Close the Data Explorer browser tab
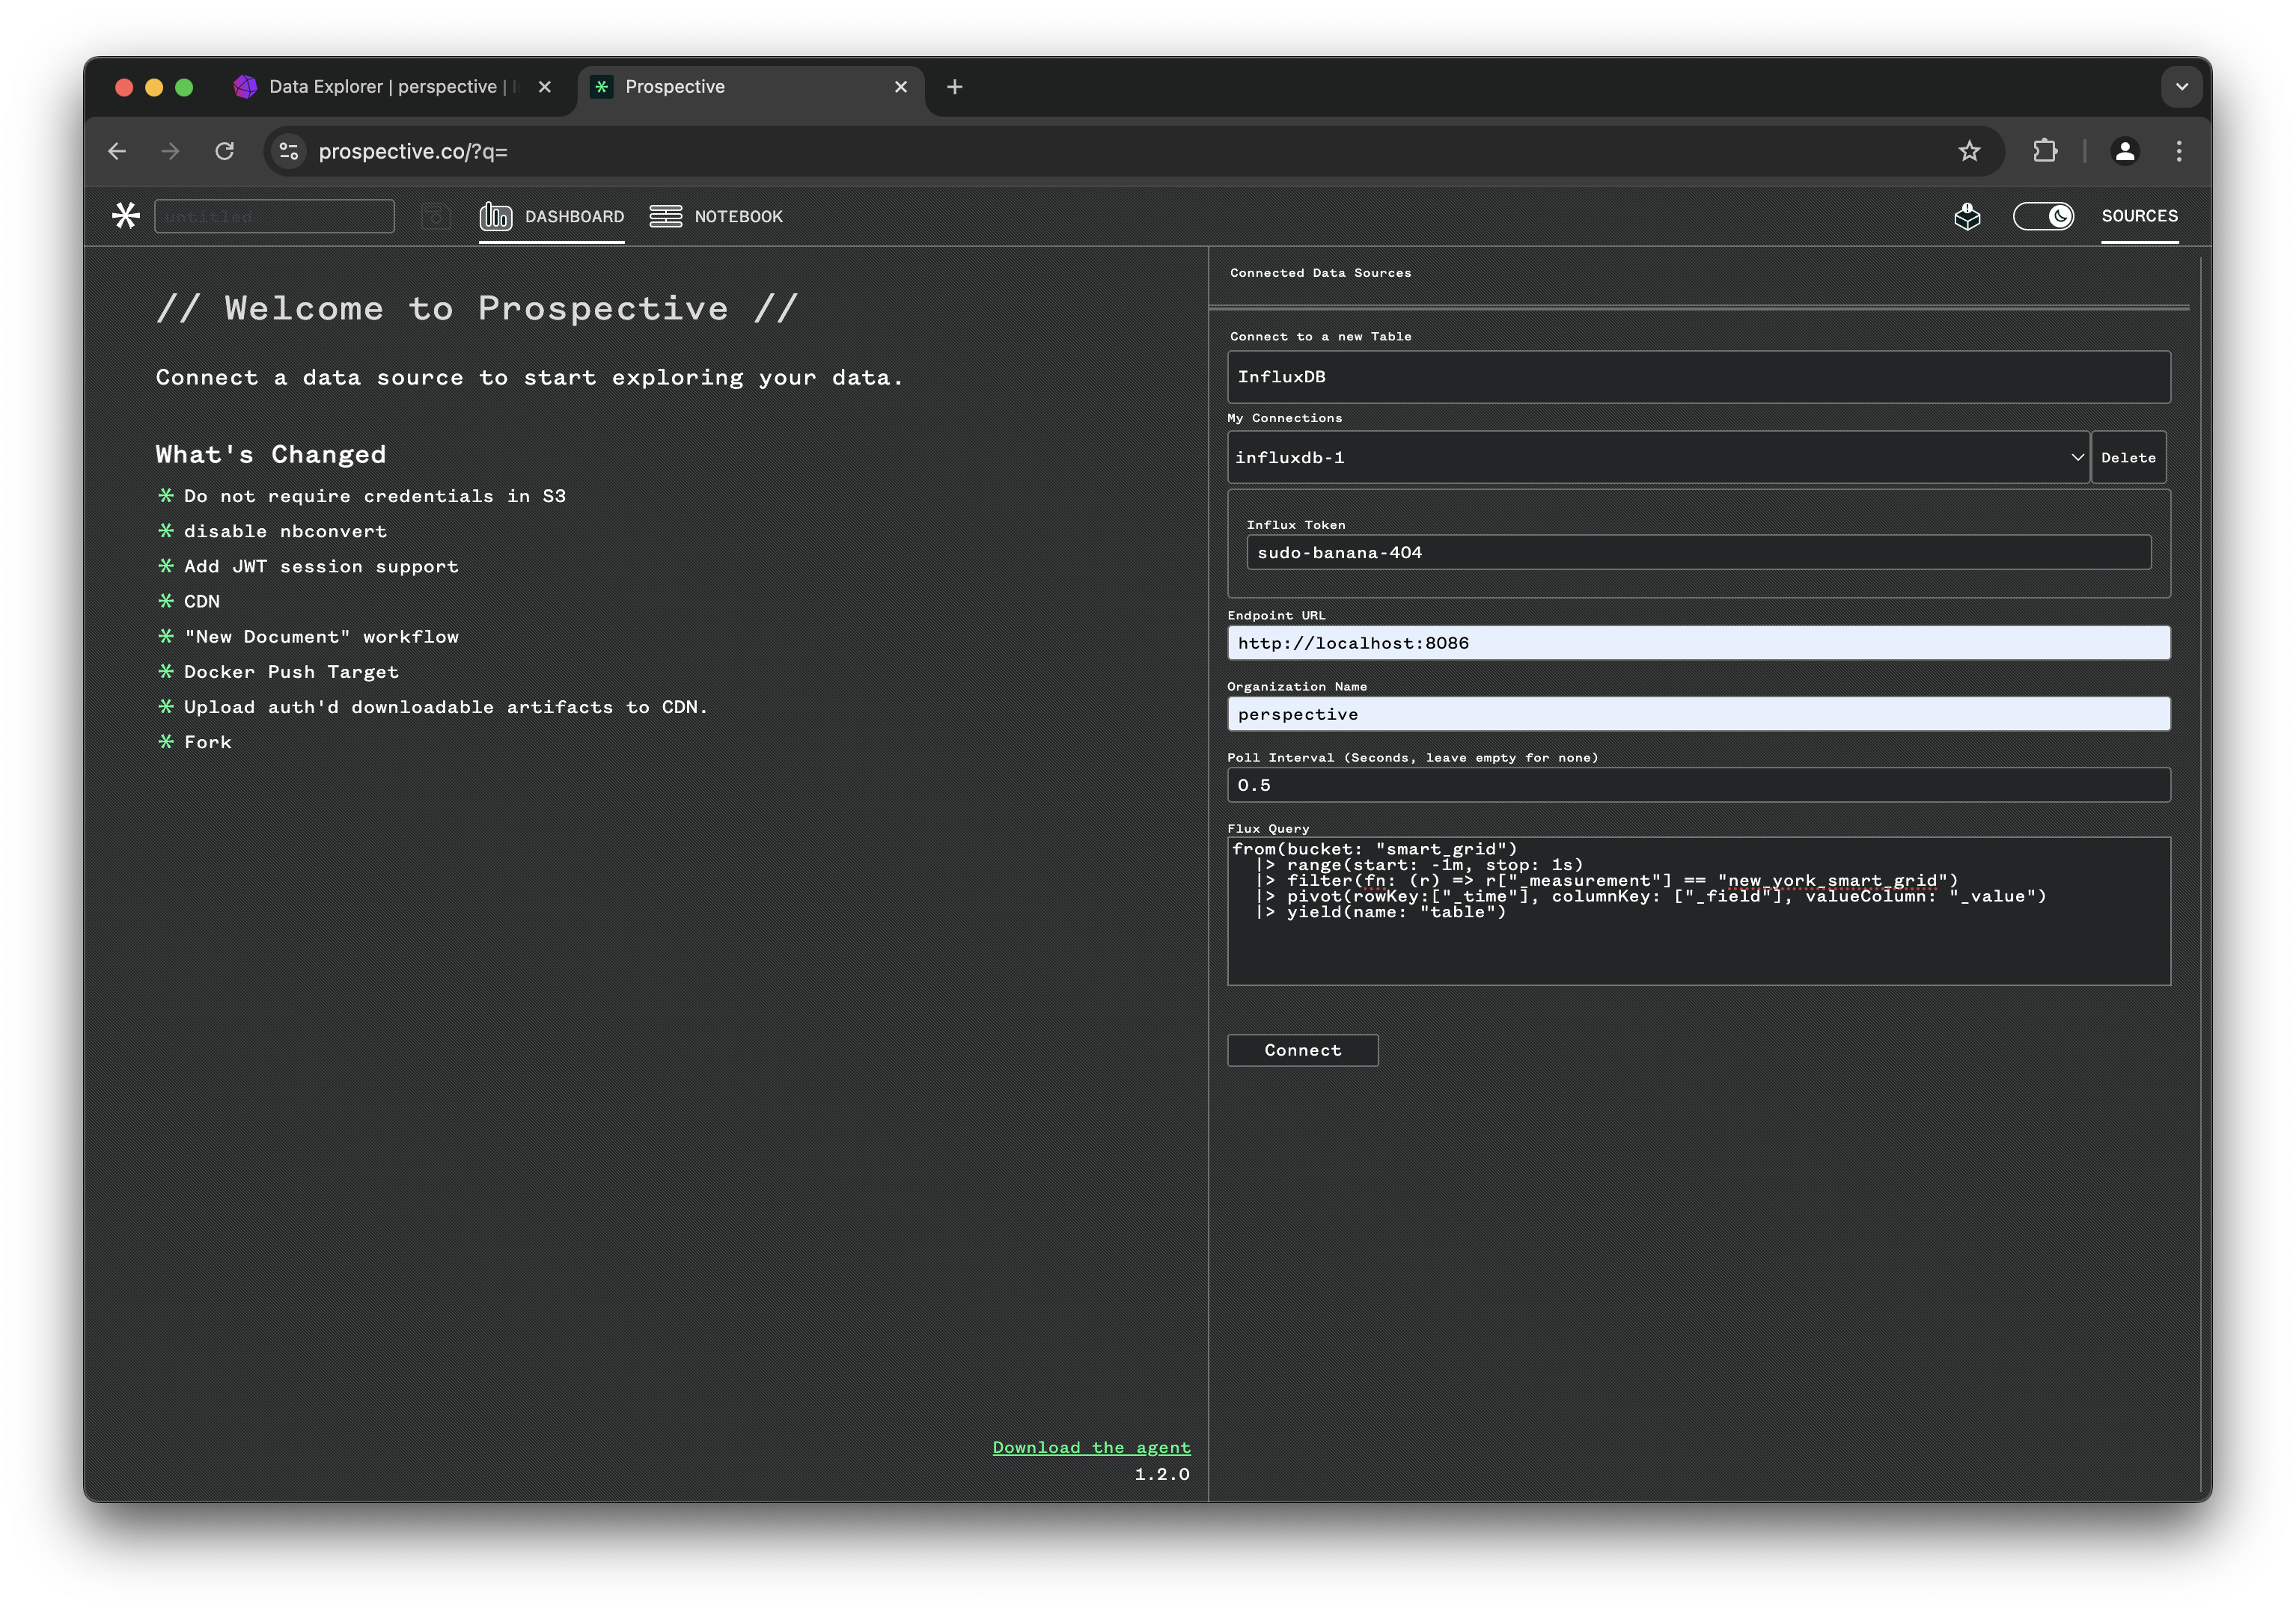 click(545, 87)
